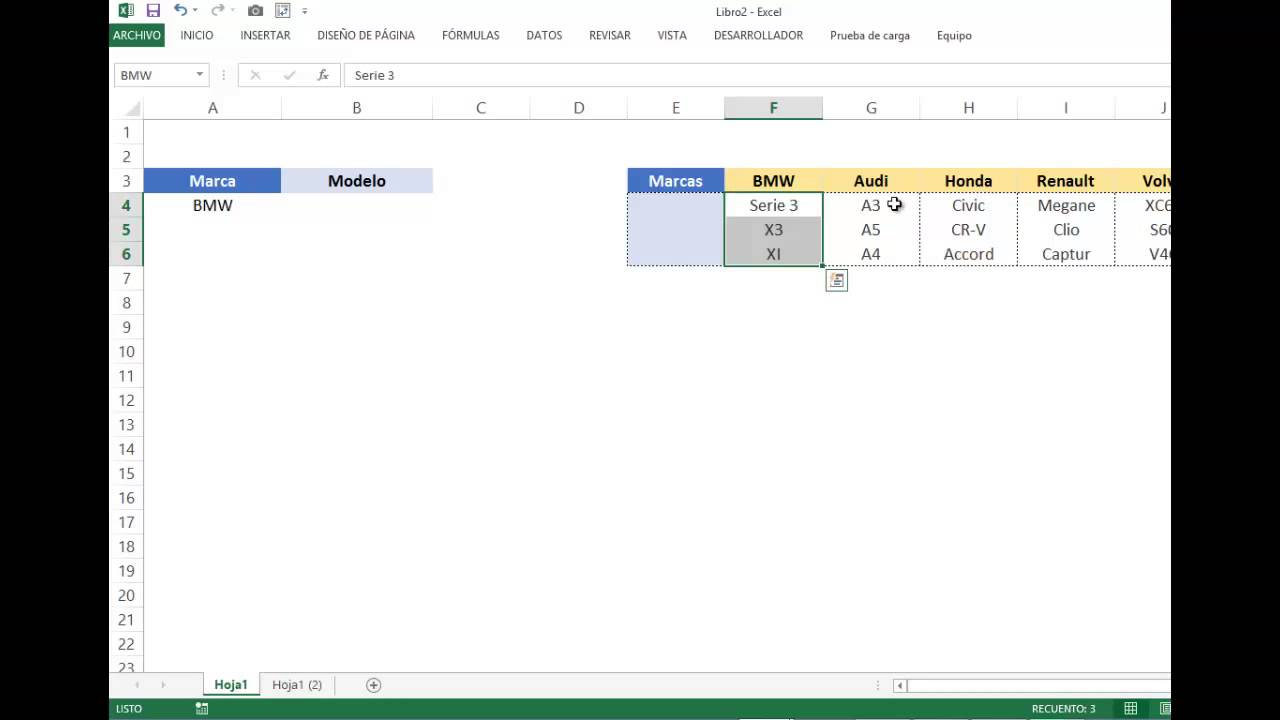This screenshot has height=720, width=1280.
Task: Undo the last action
Action: click(179, 11)
